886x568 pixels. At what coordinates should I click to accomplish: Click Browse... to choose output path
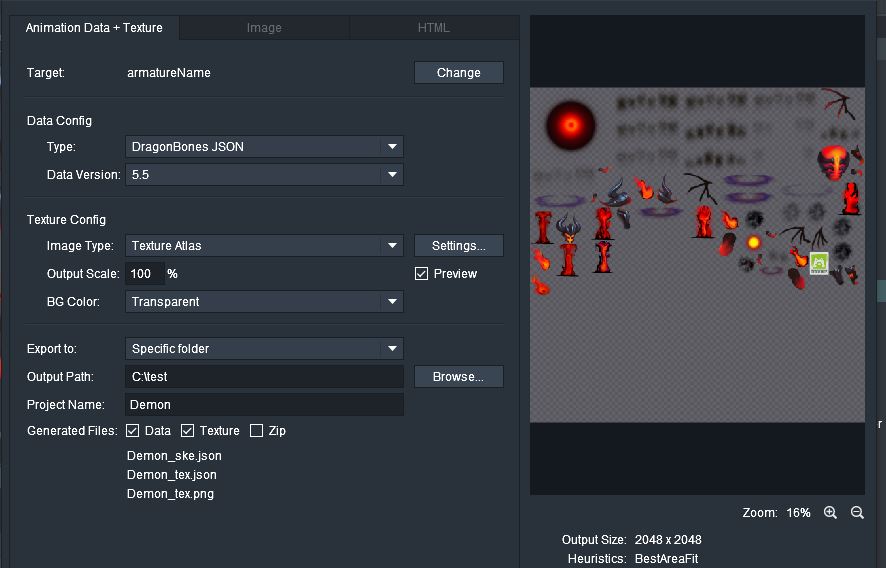pyautogui.click(x=458, y=377)
